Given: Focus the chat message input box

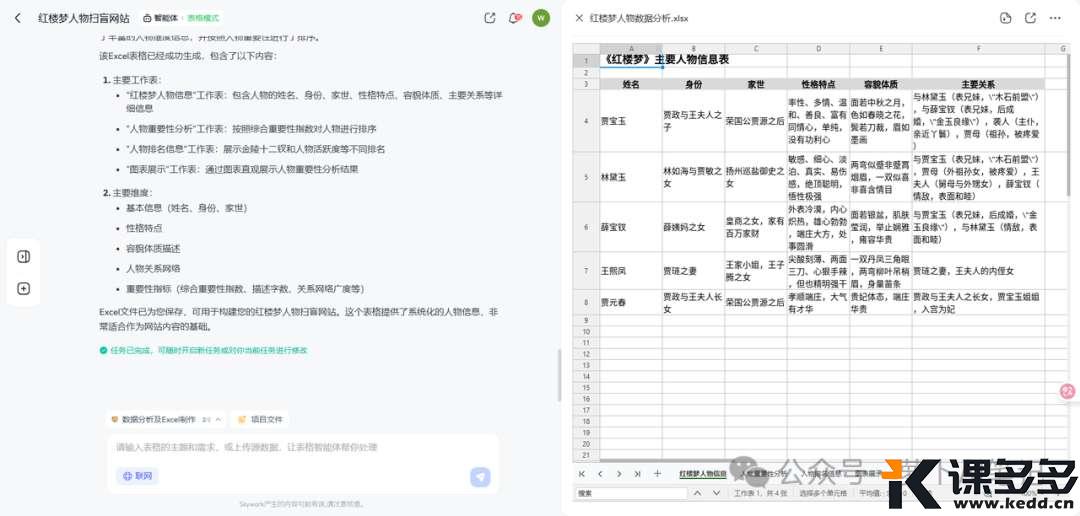Looking at the screenshot, I should tap(303, 448).
